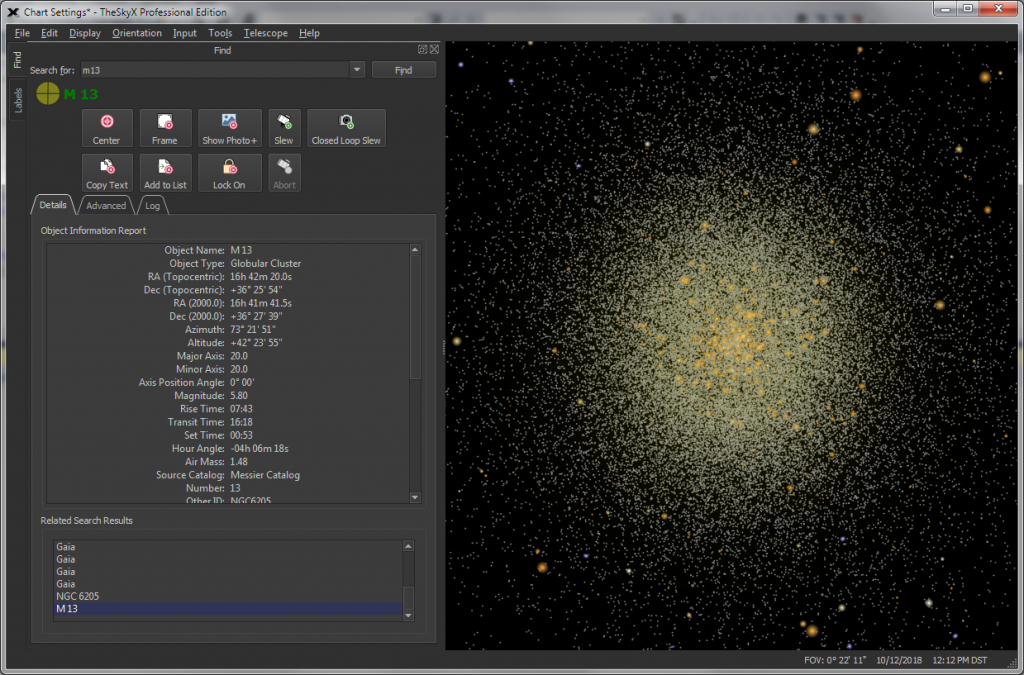
Task: Close the Find panel via its X icon
Action: pyautogui.click(x=433, y=49)
